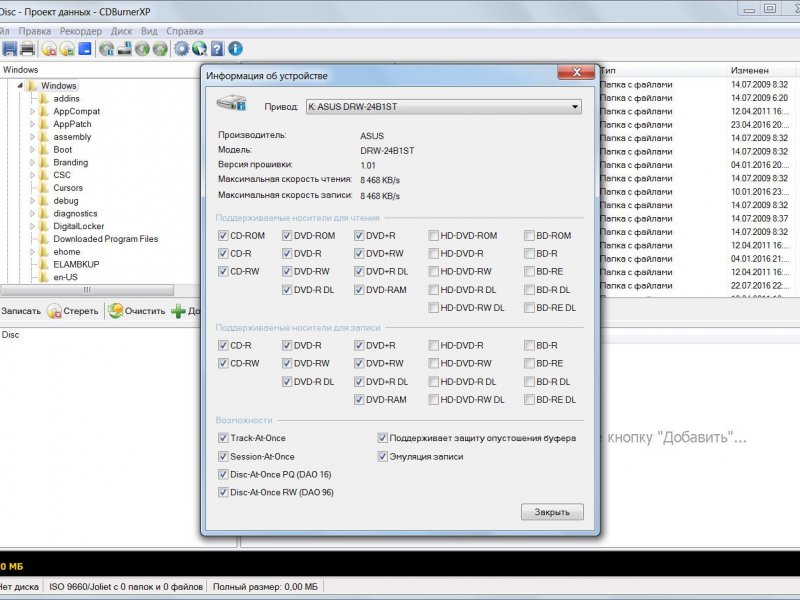Viewport: 800px width, 600px height.
Task: Click the blue square toolbar icon
Action: (85, 49)
